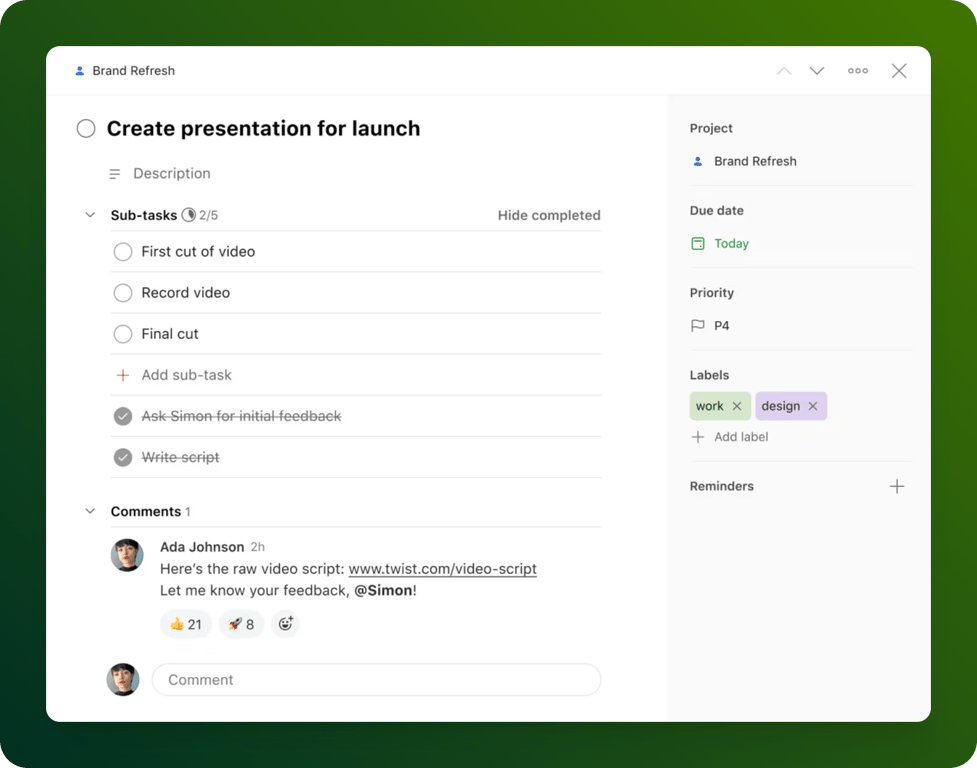Mark the main task complete with its circle
This screenshot has width=977, height=768.
(x=86, y=128)
